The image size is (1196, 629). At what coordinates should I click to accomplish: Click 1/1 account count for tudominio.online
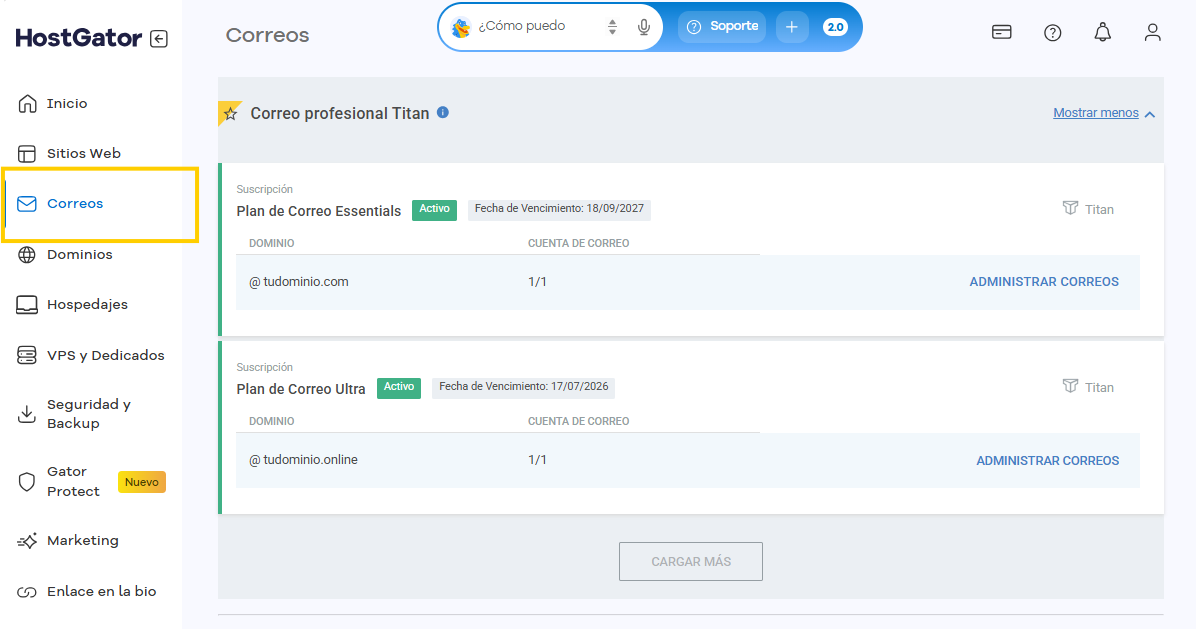(537, 460)
